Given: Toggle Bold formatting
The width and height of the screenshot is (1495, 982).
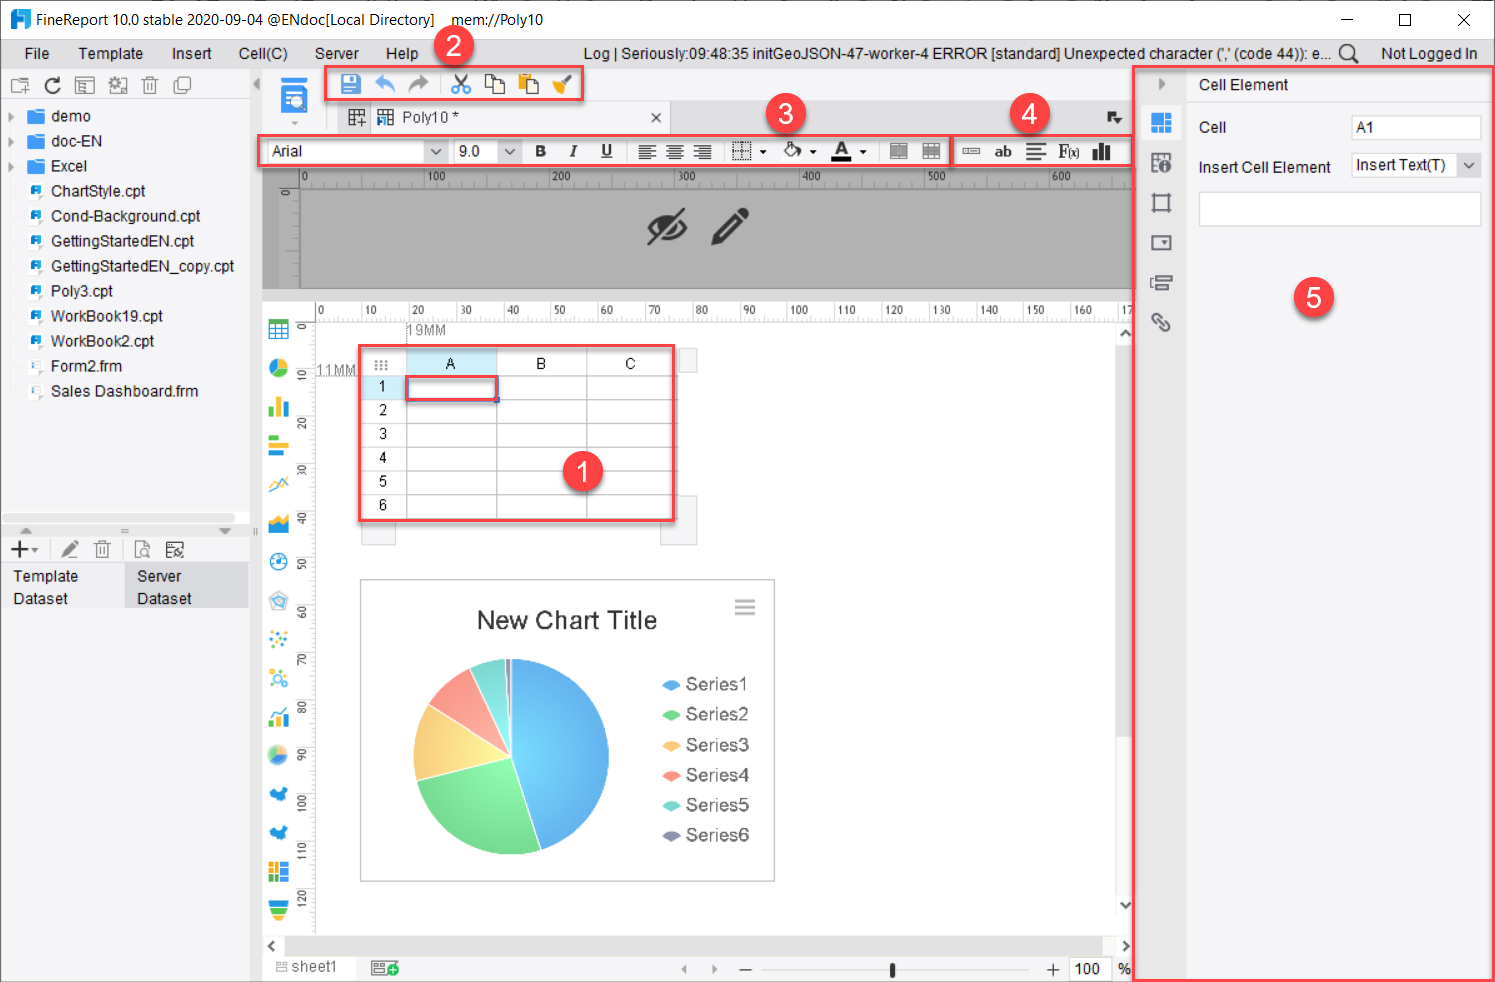Looking at the screenshot, I should [x=541, y=151].
